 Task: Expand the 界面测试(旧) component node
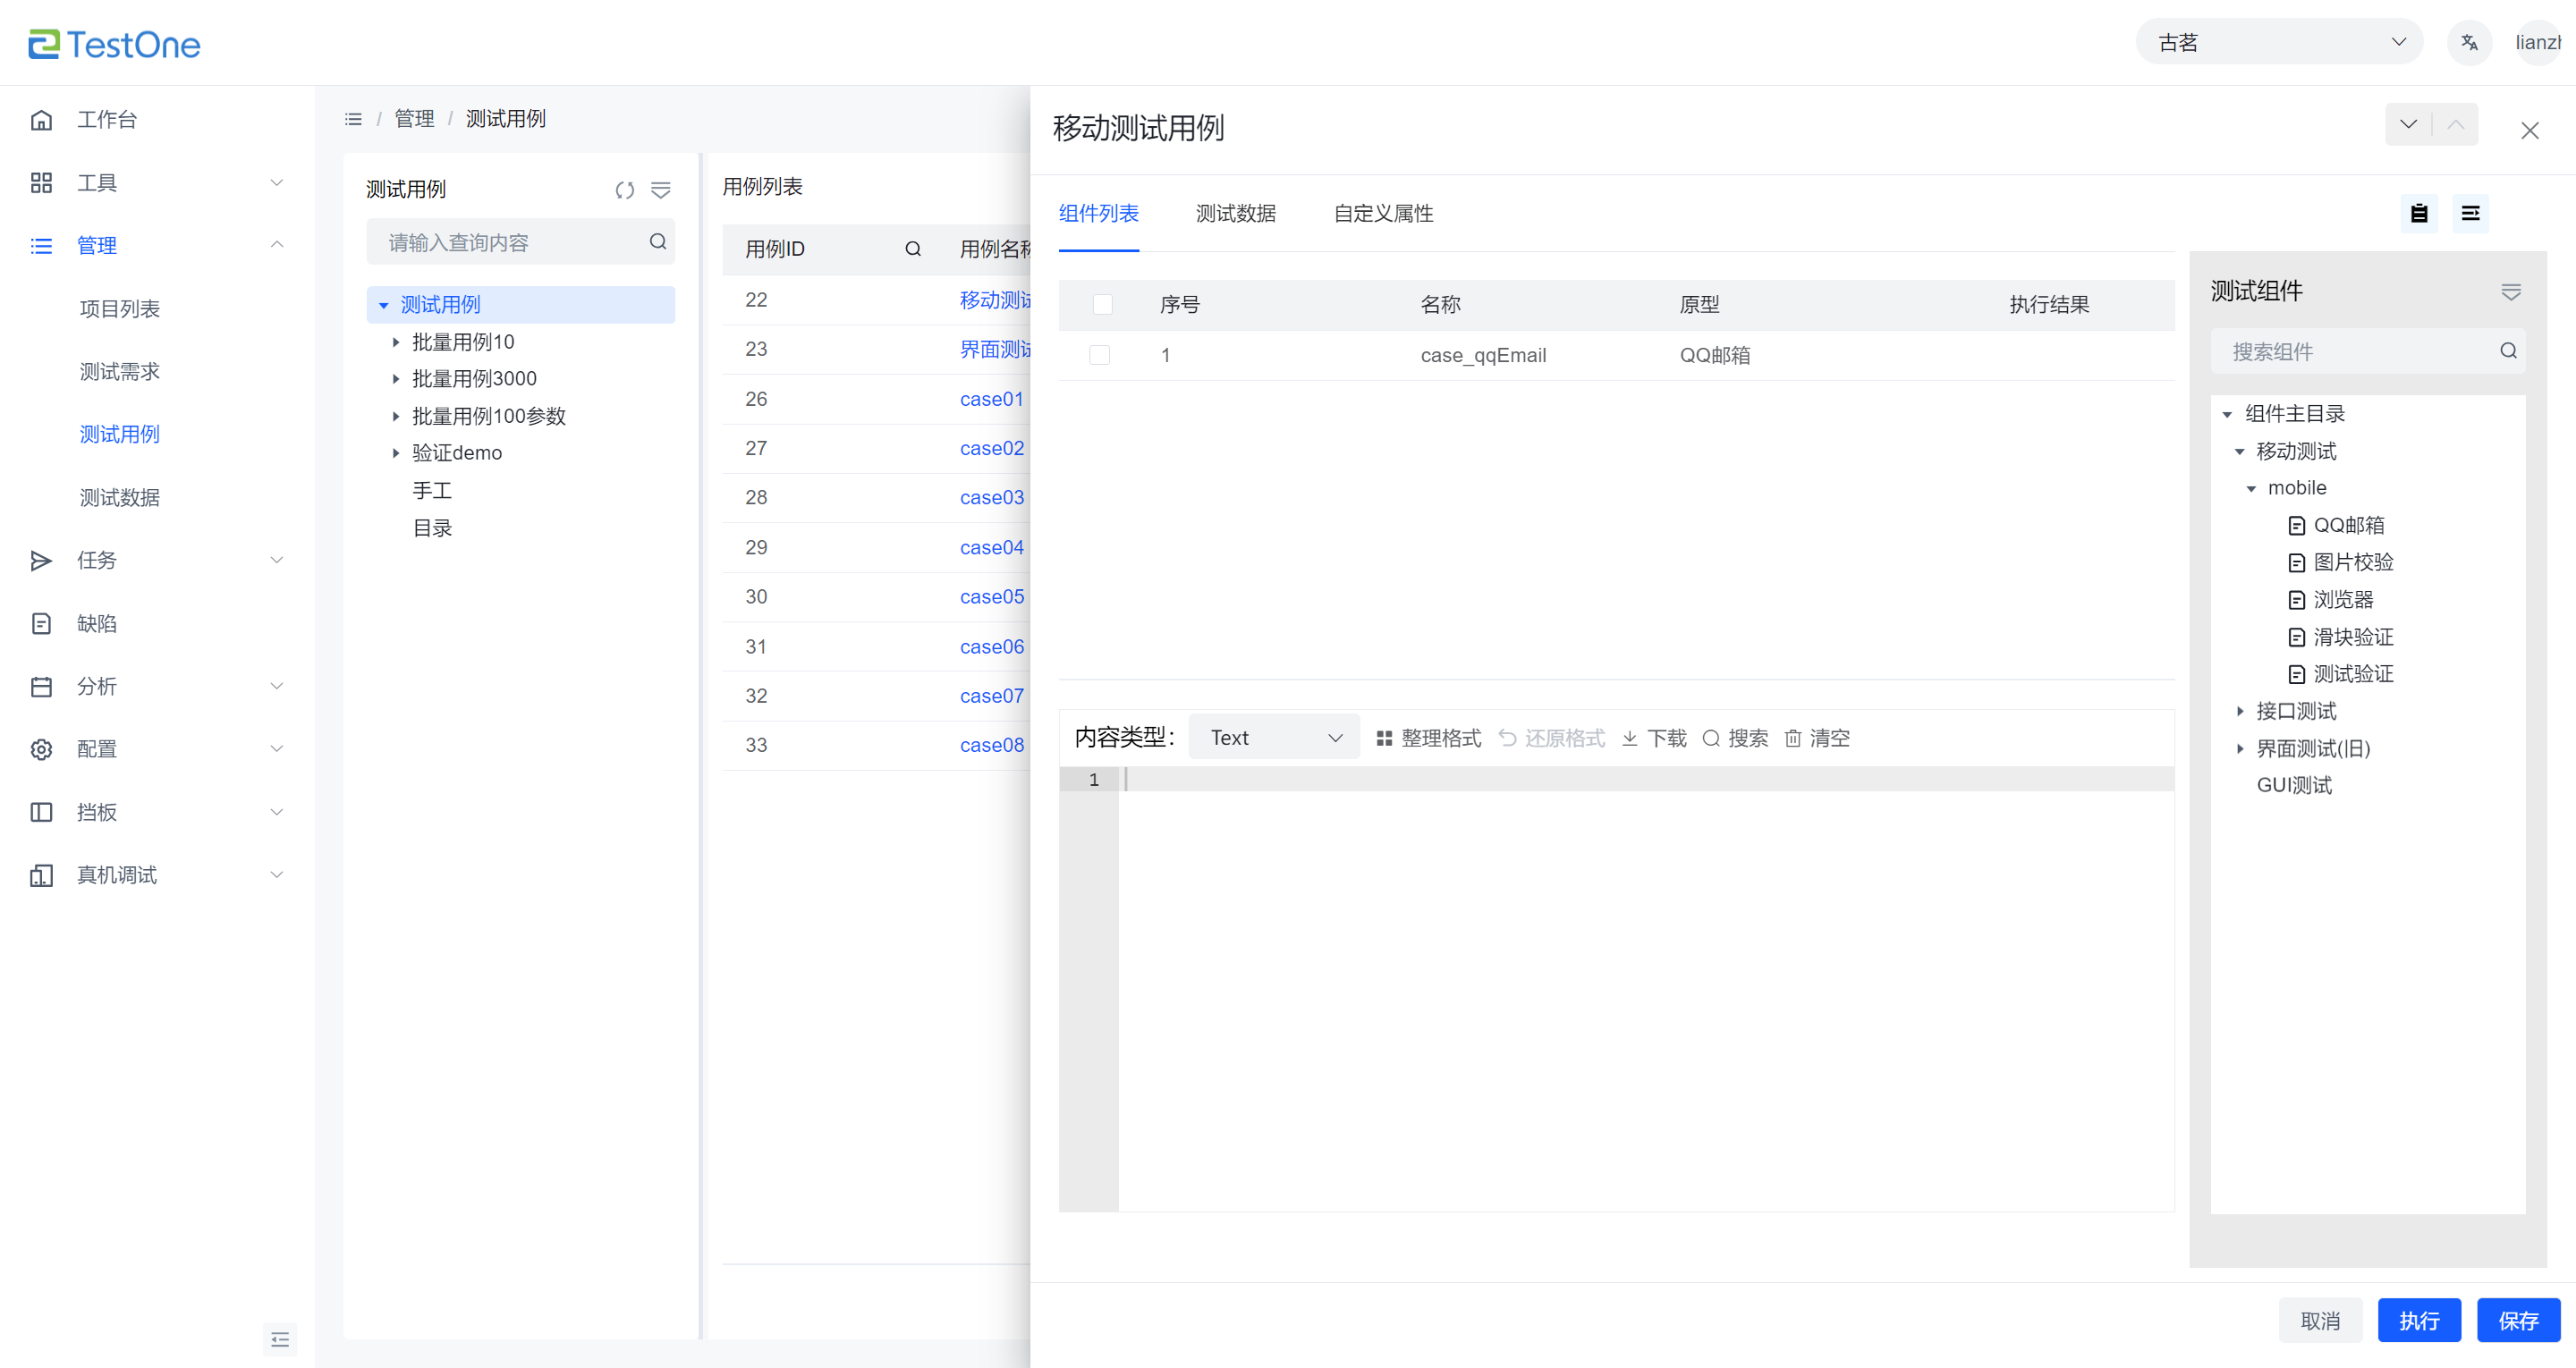(2239, 749)
